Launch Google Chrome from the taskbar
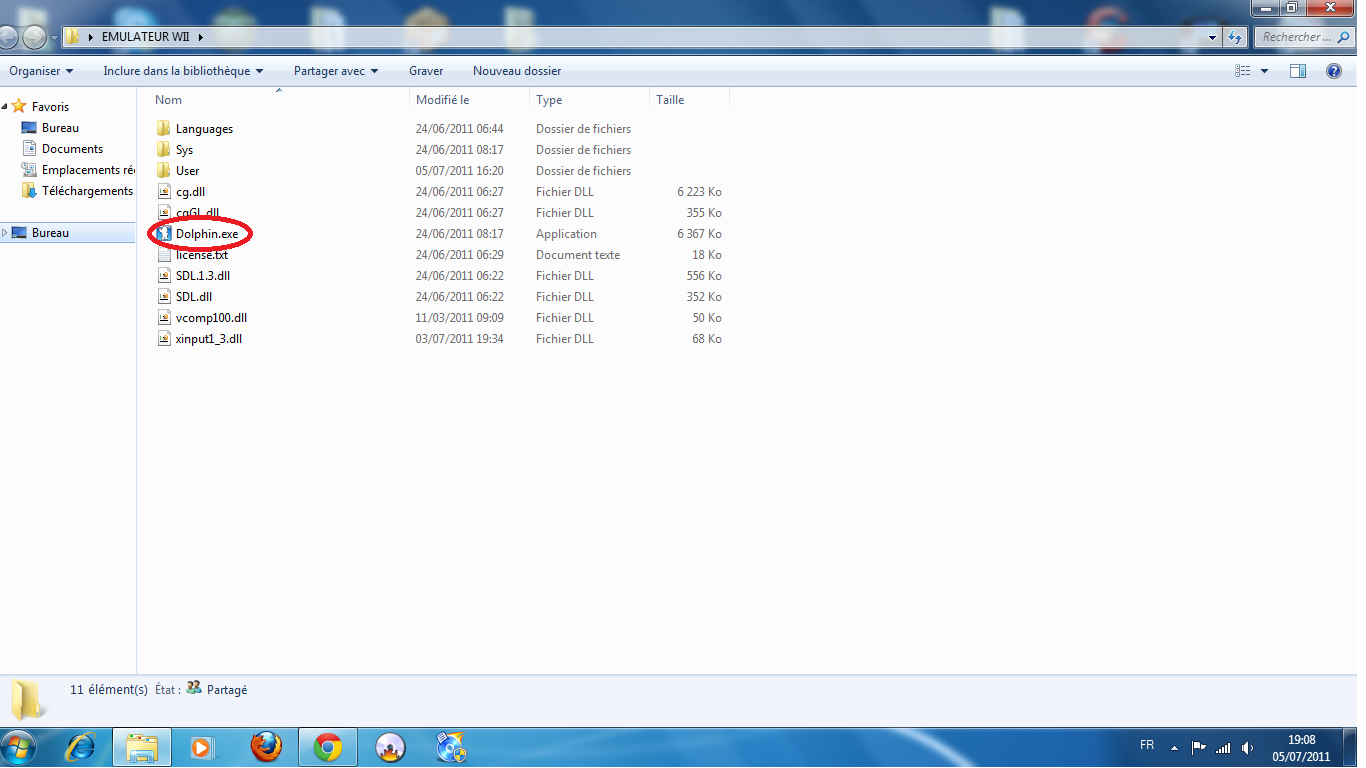 click(328, 747)
